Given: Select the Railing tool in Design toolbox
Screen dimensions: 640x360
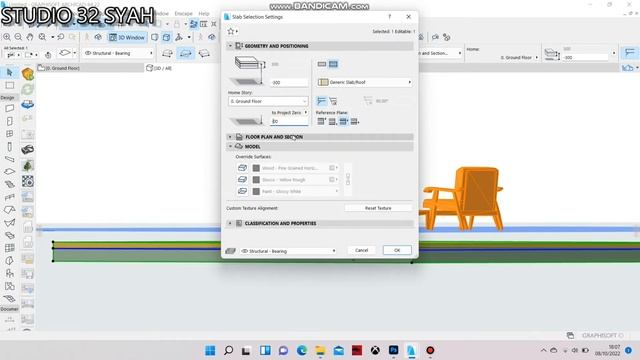Looking at the screenshot, I should 9,197.
